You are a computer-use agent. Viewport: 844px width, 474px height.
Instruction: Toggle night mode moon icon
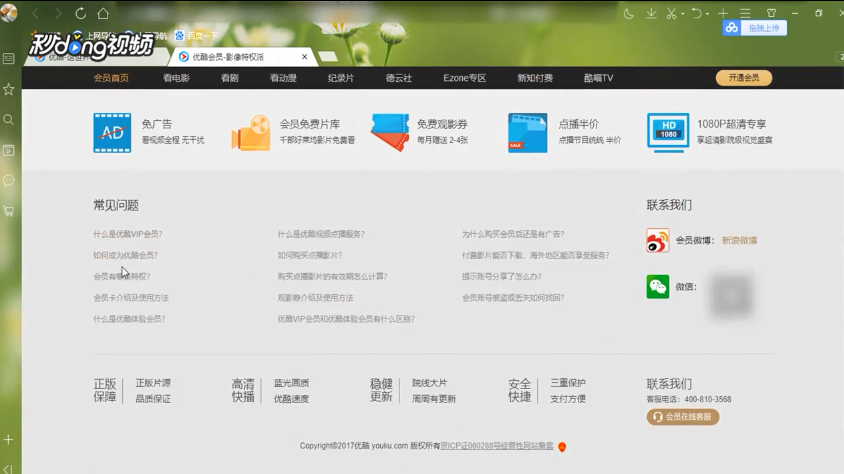[628, 13]
